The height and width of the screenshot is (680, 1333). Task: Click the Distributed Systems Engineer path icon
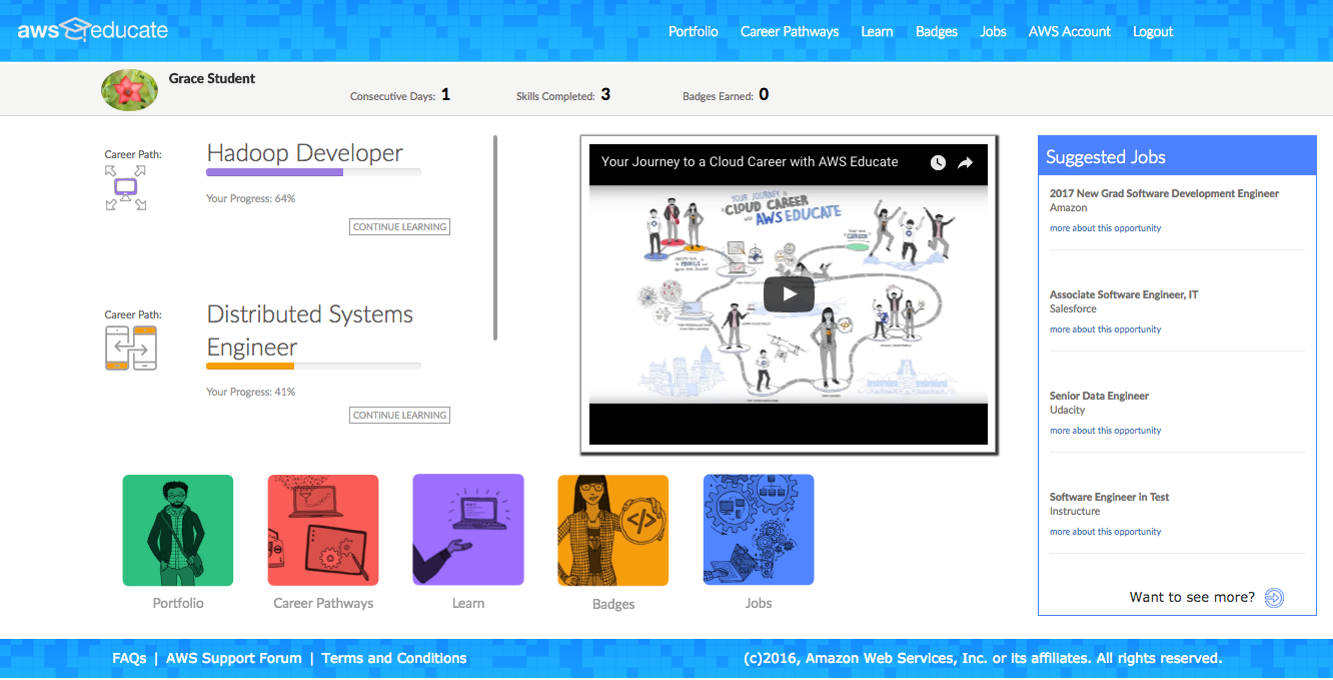point(131,348)
